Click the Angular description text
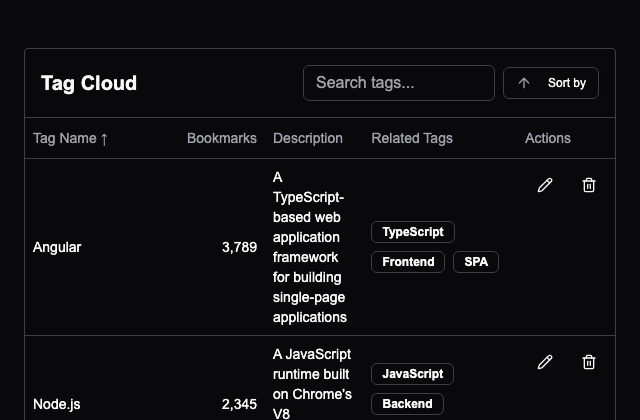This screenshot has height=420, width=640. coord(310,247)
